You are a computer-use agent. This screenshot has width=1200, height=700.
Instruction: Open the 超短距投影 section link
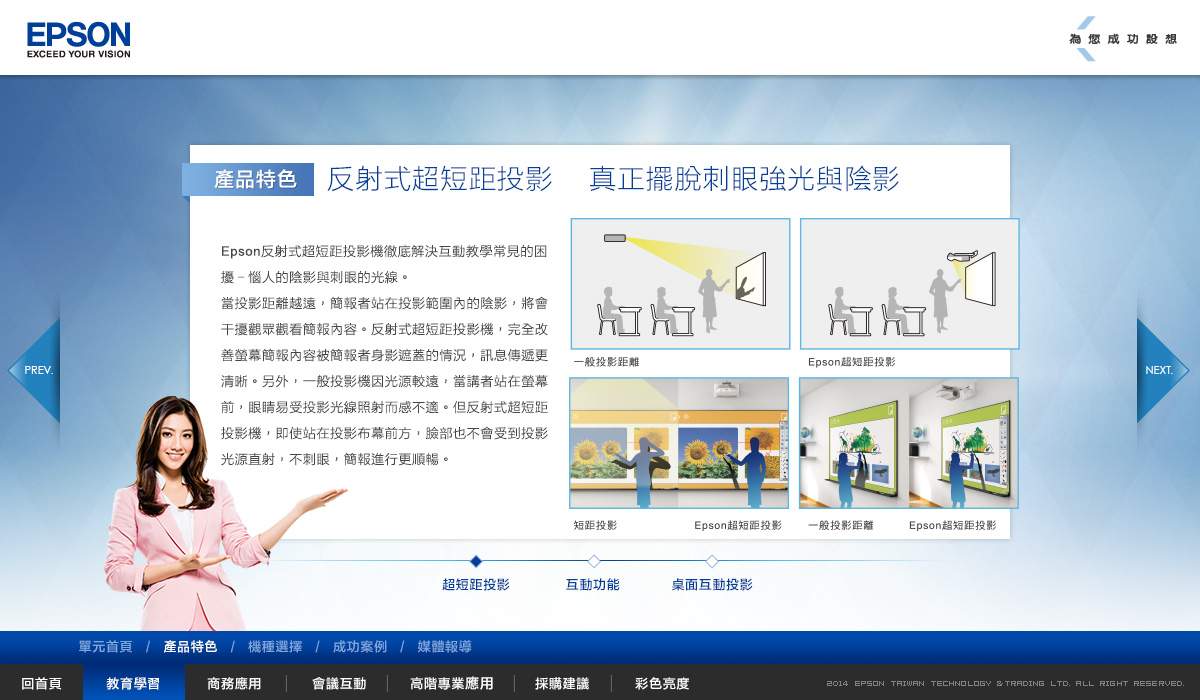pos(476,585)
